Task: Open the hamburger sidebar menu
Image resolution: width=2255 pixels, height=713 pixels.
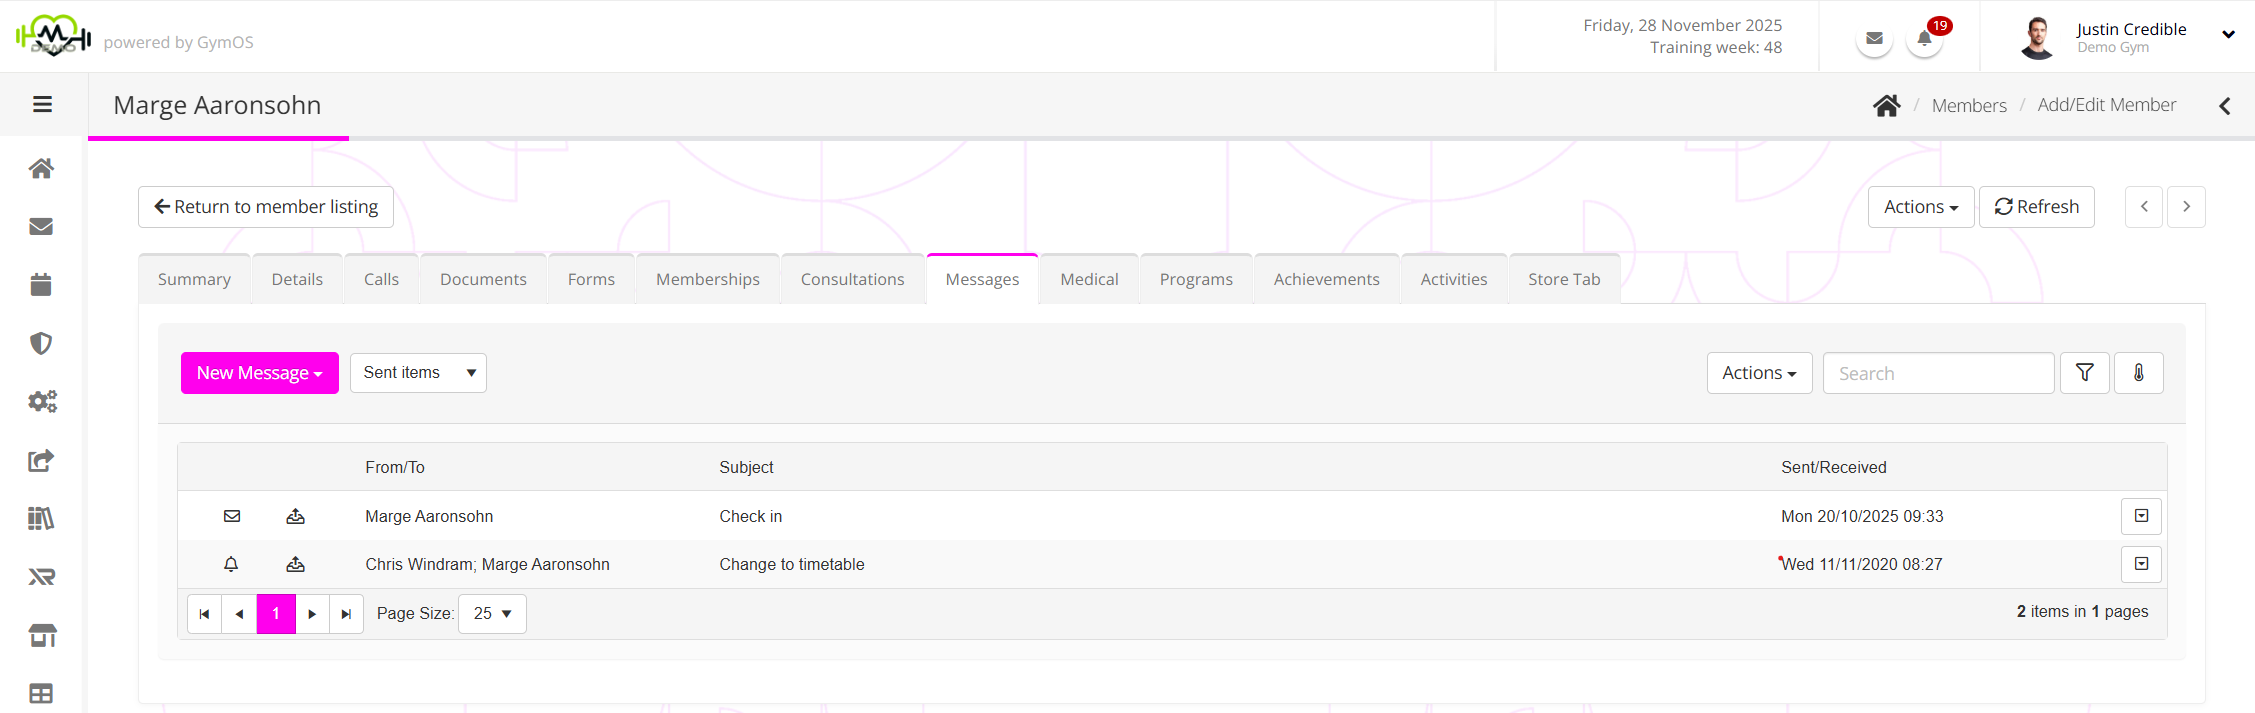Action: point(42,105)
